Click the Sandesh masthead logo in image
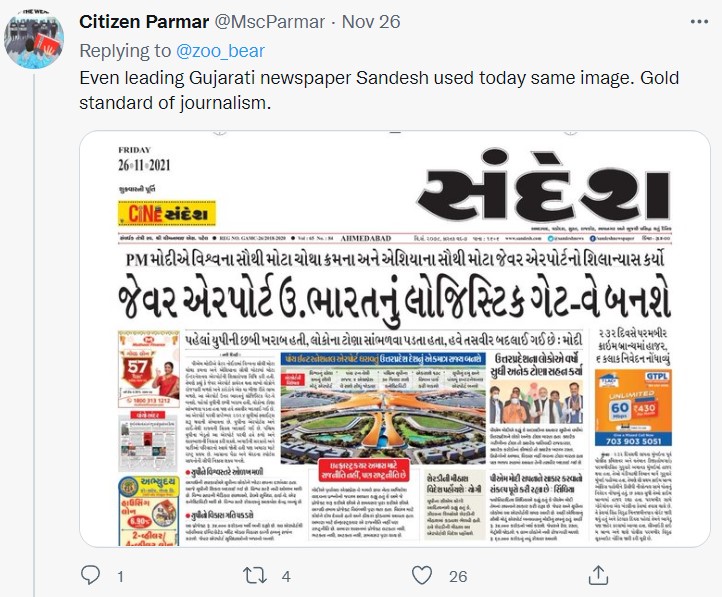The height and width of the screenshot is (597, 722). [x=544, y=186]
